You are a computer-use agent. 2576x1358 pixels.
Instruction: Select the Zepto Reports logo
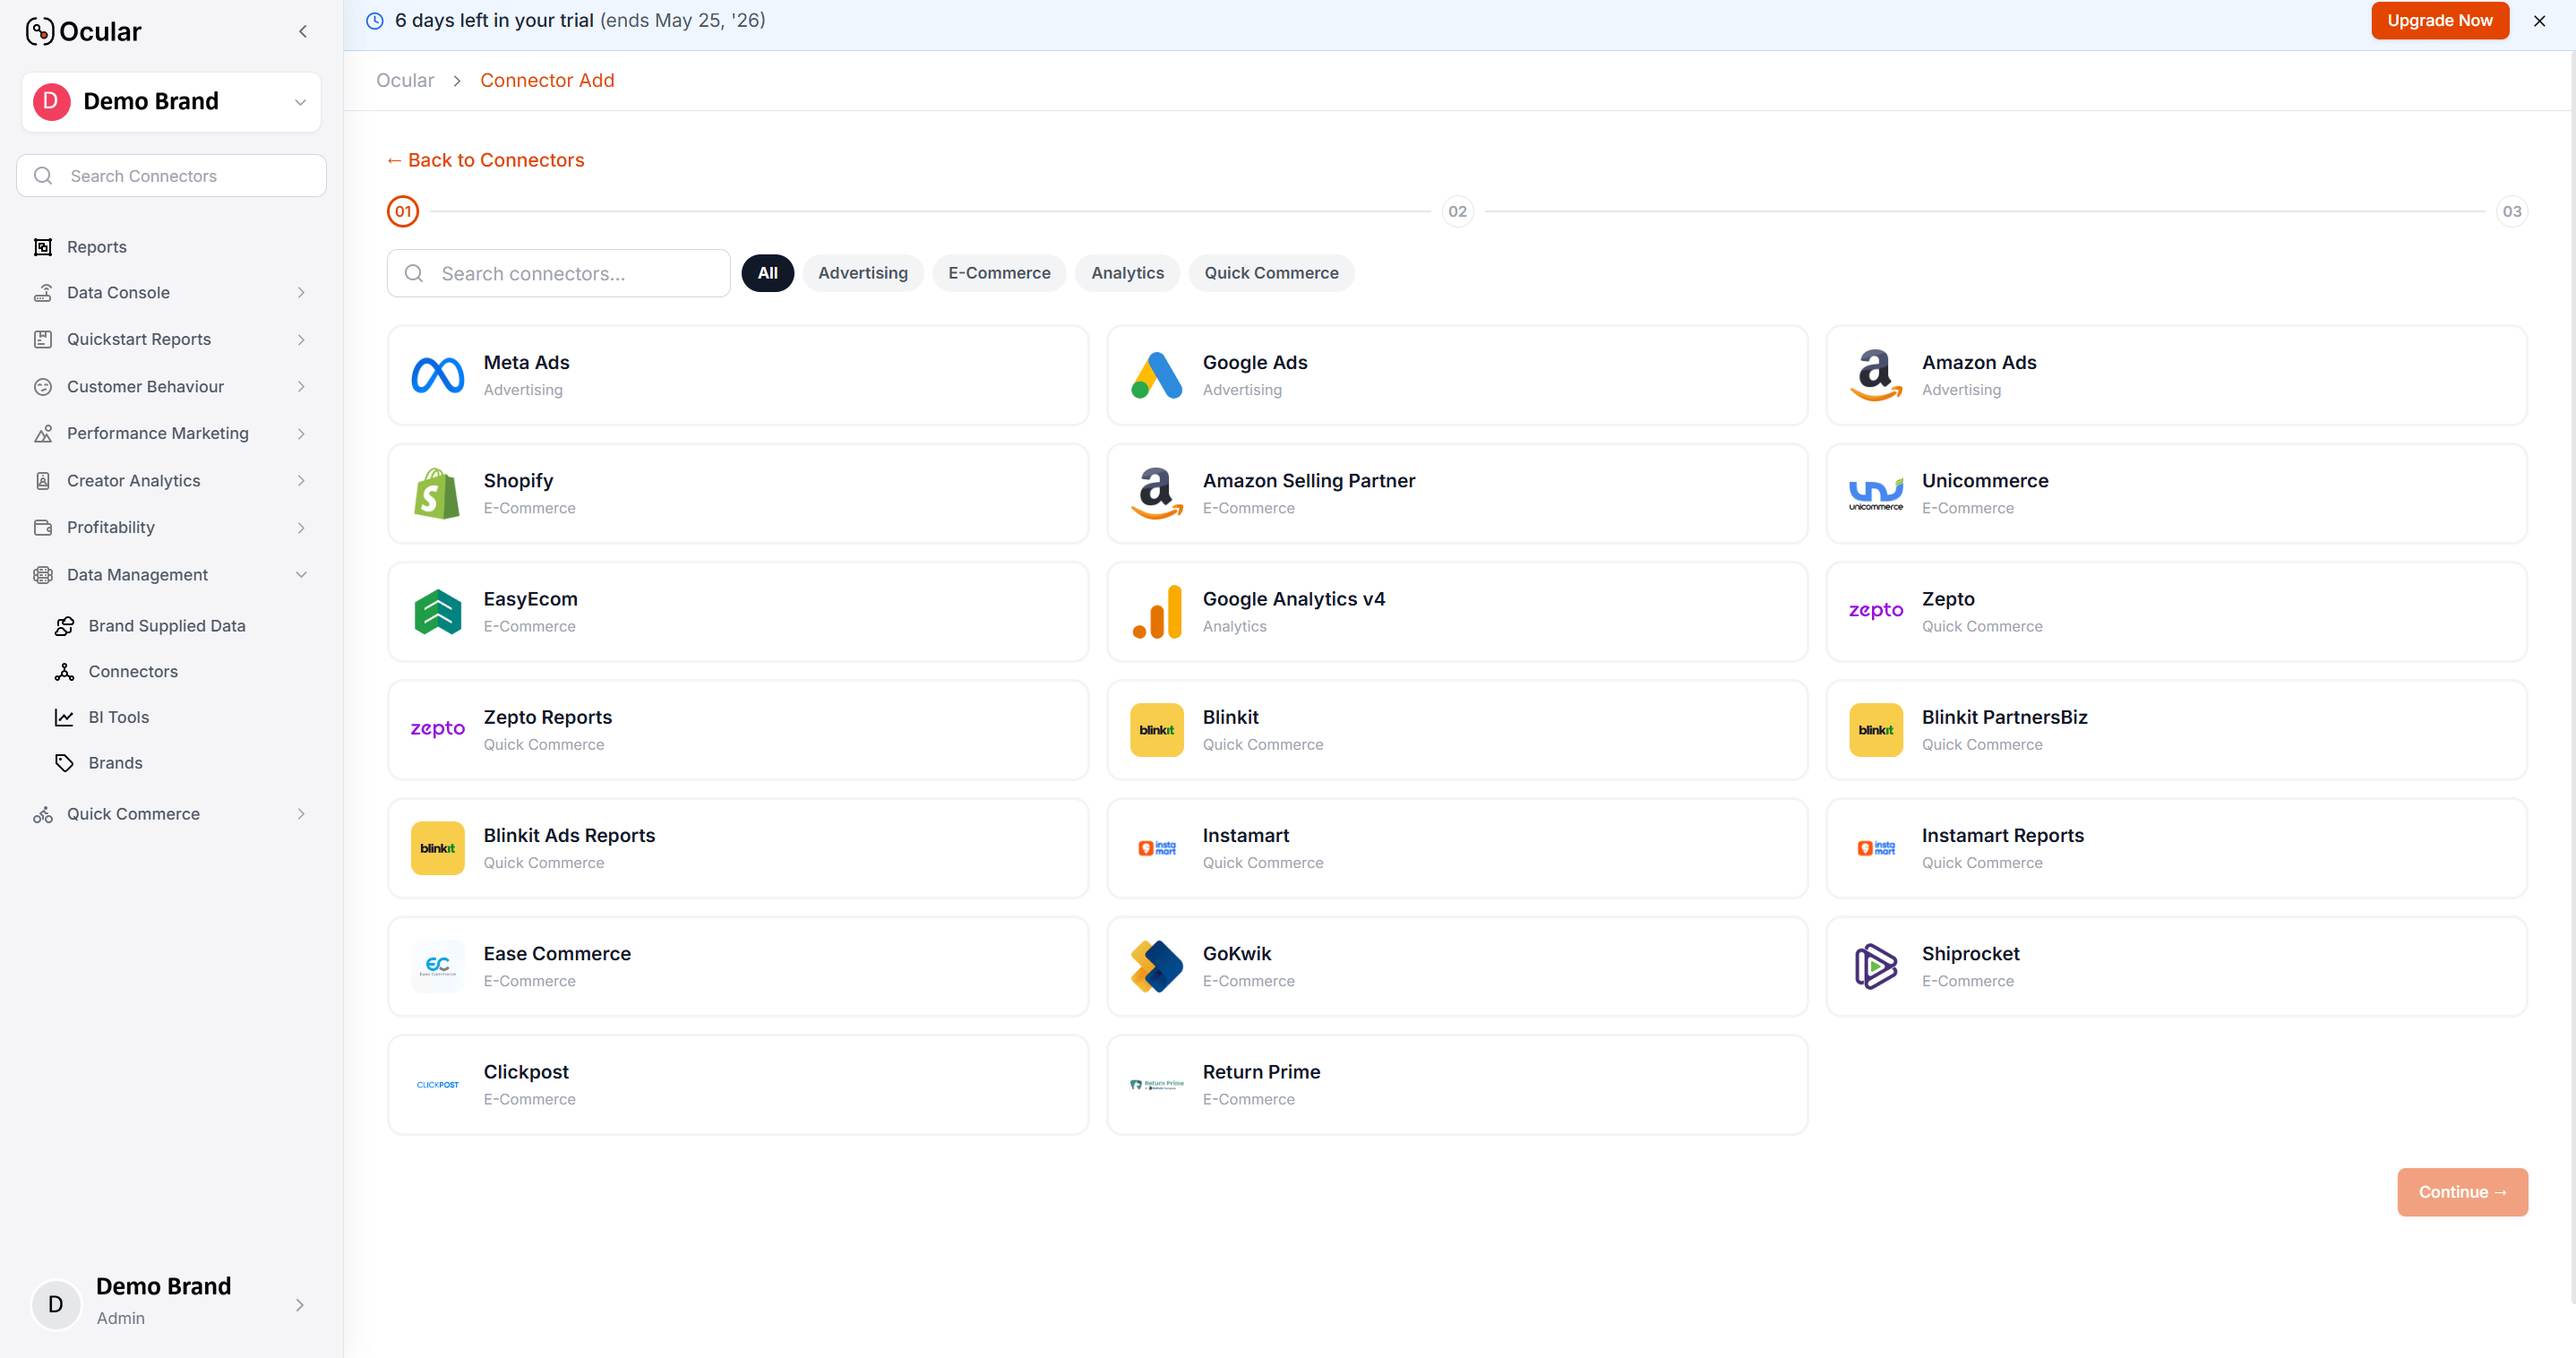click(438, 728)
